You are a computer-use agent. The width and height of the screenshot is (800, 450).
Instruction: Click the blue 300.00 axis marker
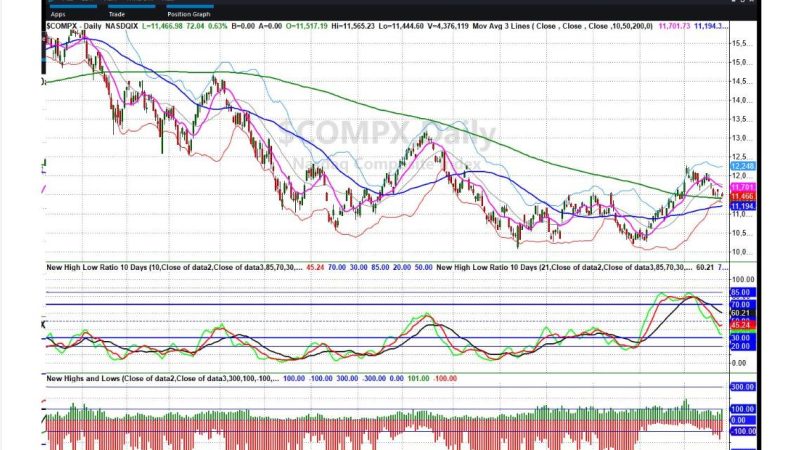(x=741, y=386)
